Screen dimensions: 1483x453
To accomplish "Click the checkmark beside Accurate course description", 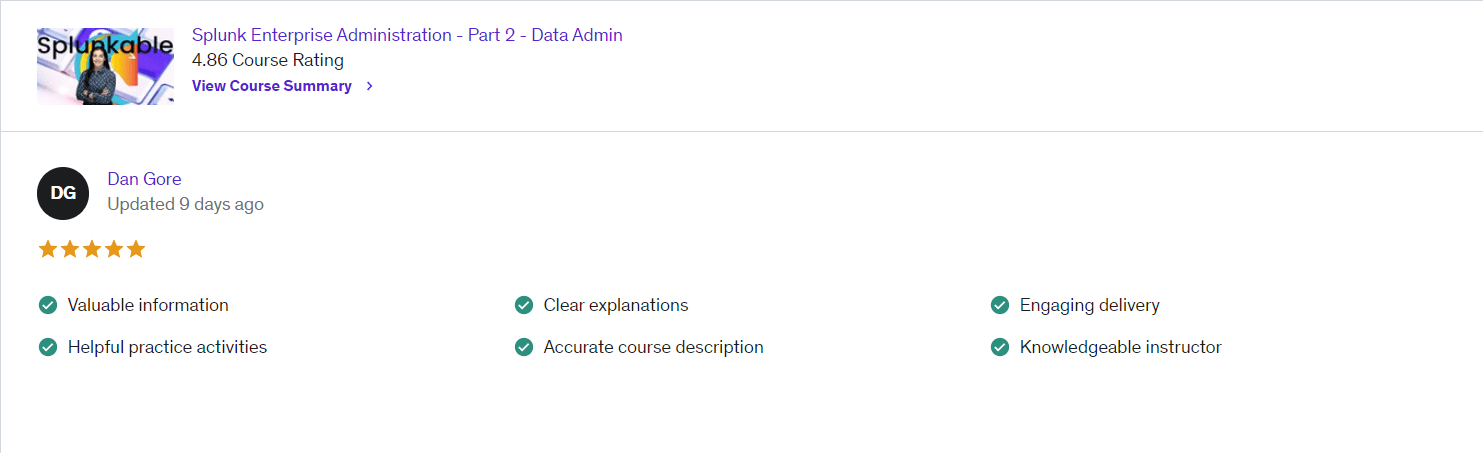I will click(523, 347).
